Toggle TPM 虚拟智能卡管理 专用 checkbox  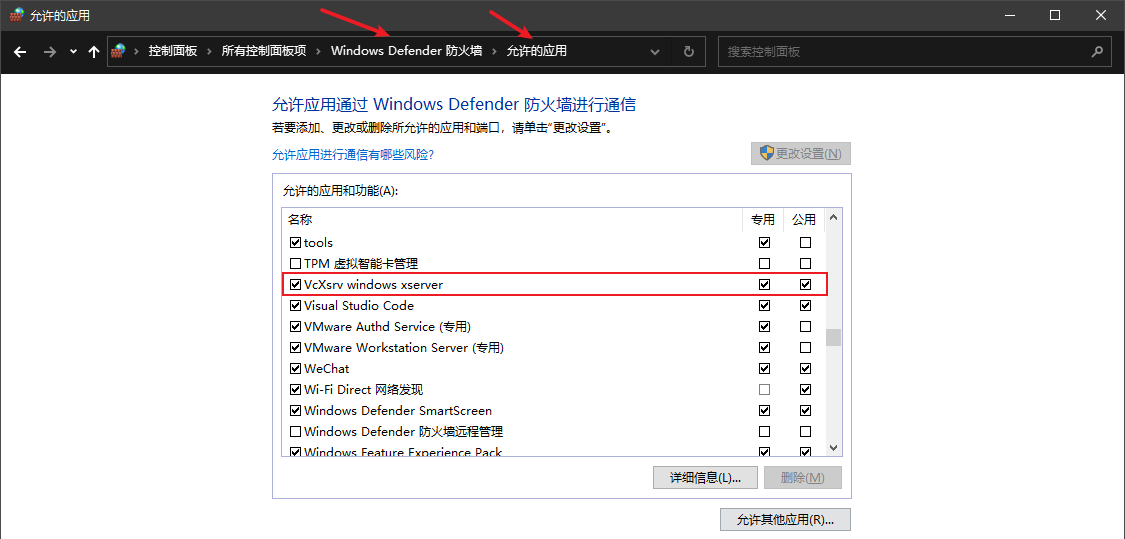click(764, 263)
